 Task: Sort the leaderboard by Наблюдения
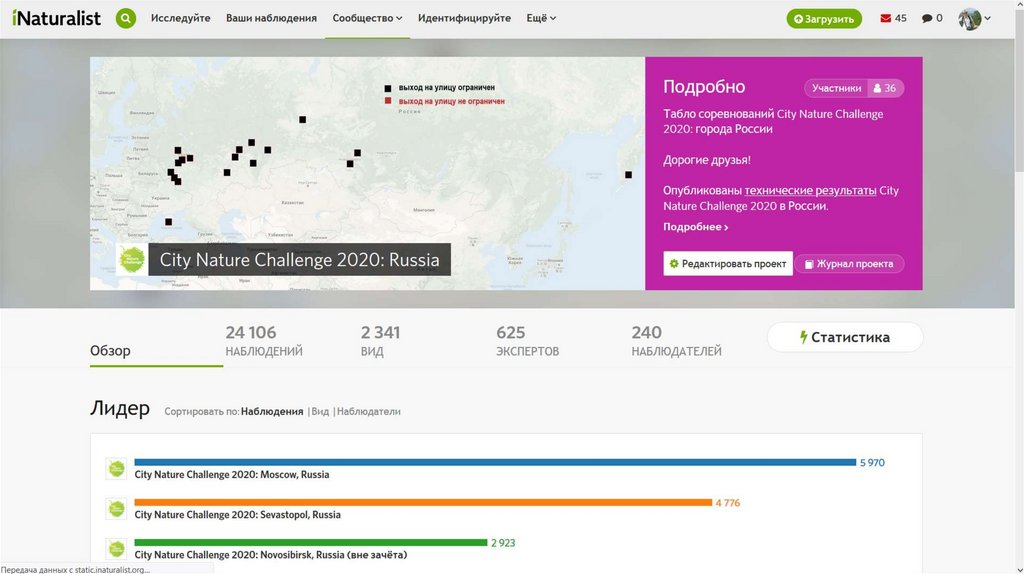pyautogui.click(x=272, y=411)
